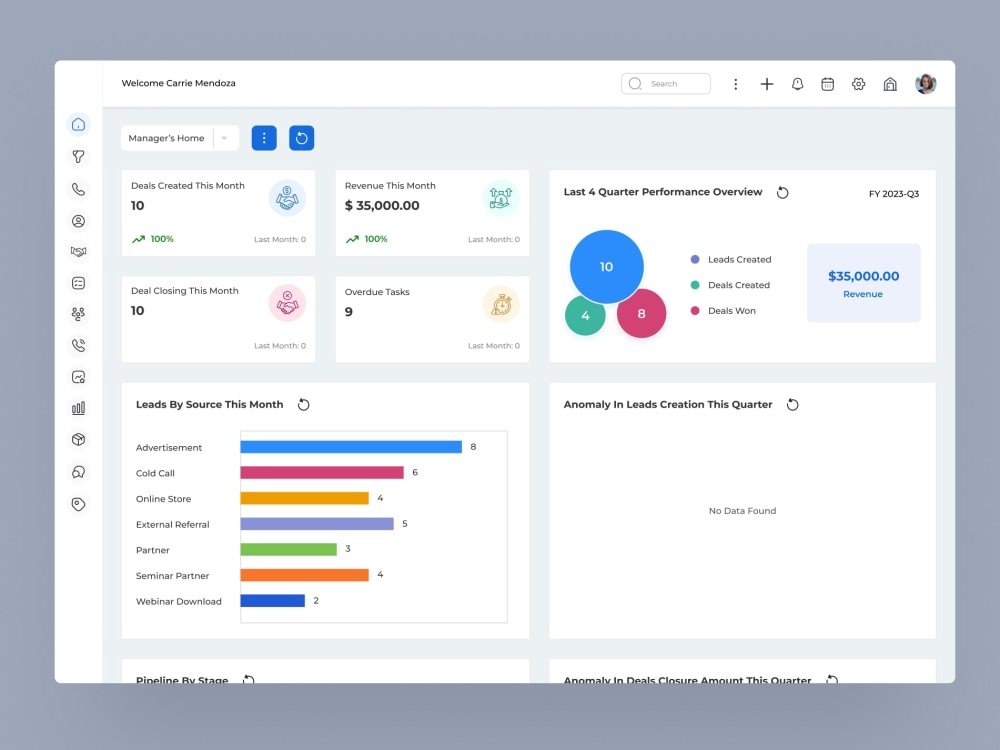Open the products box icon in sidebar
Viewport: 1000px width, 750px height.
coord(78,439)
